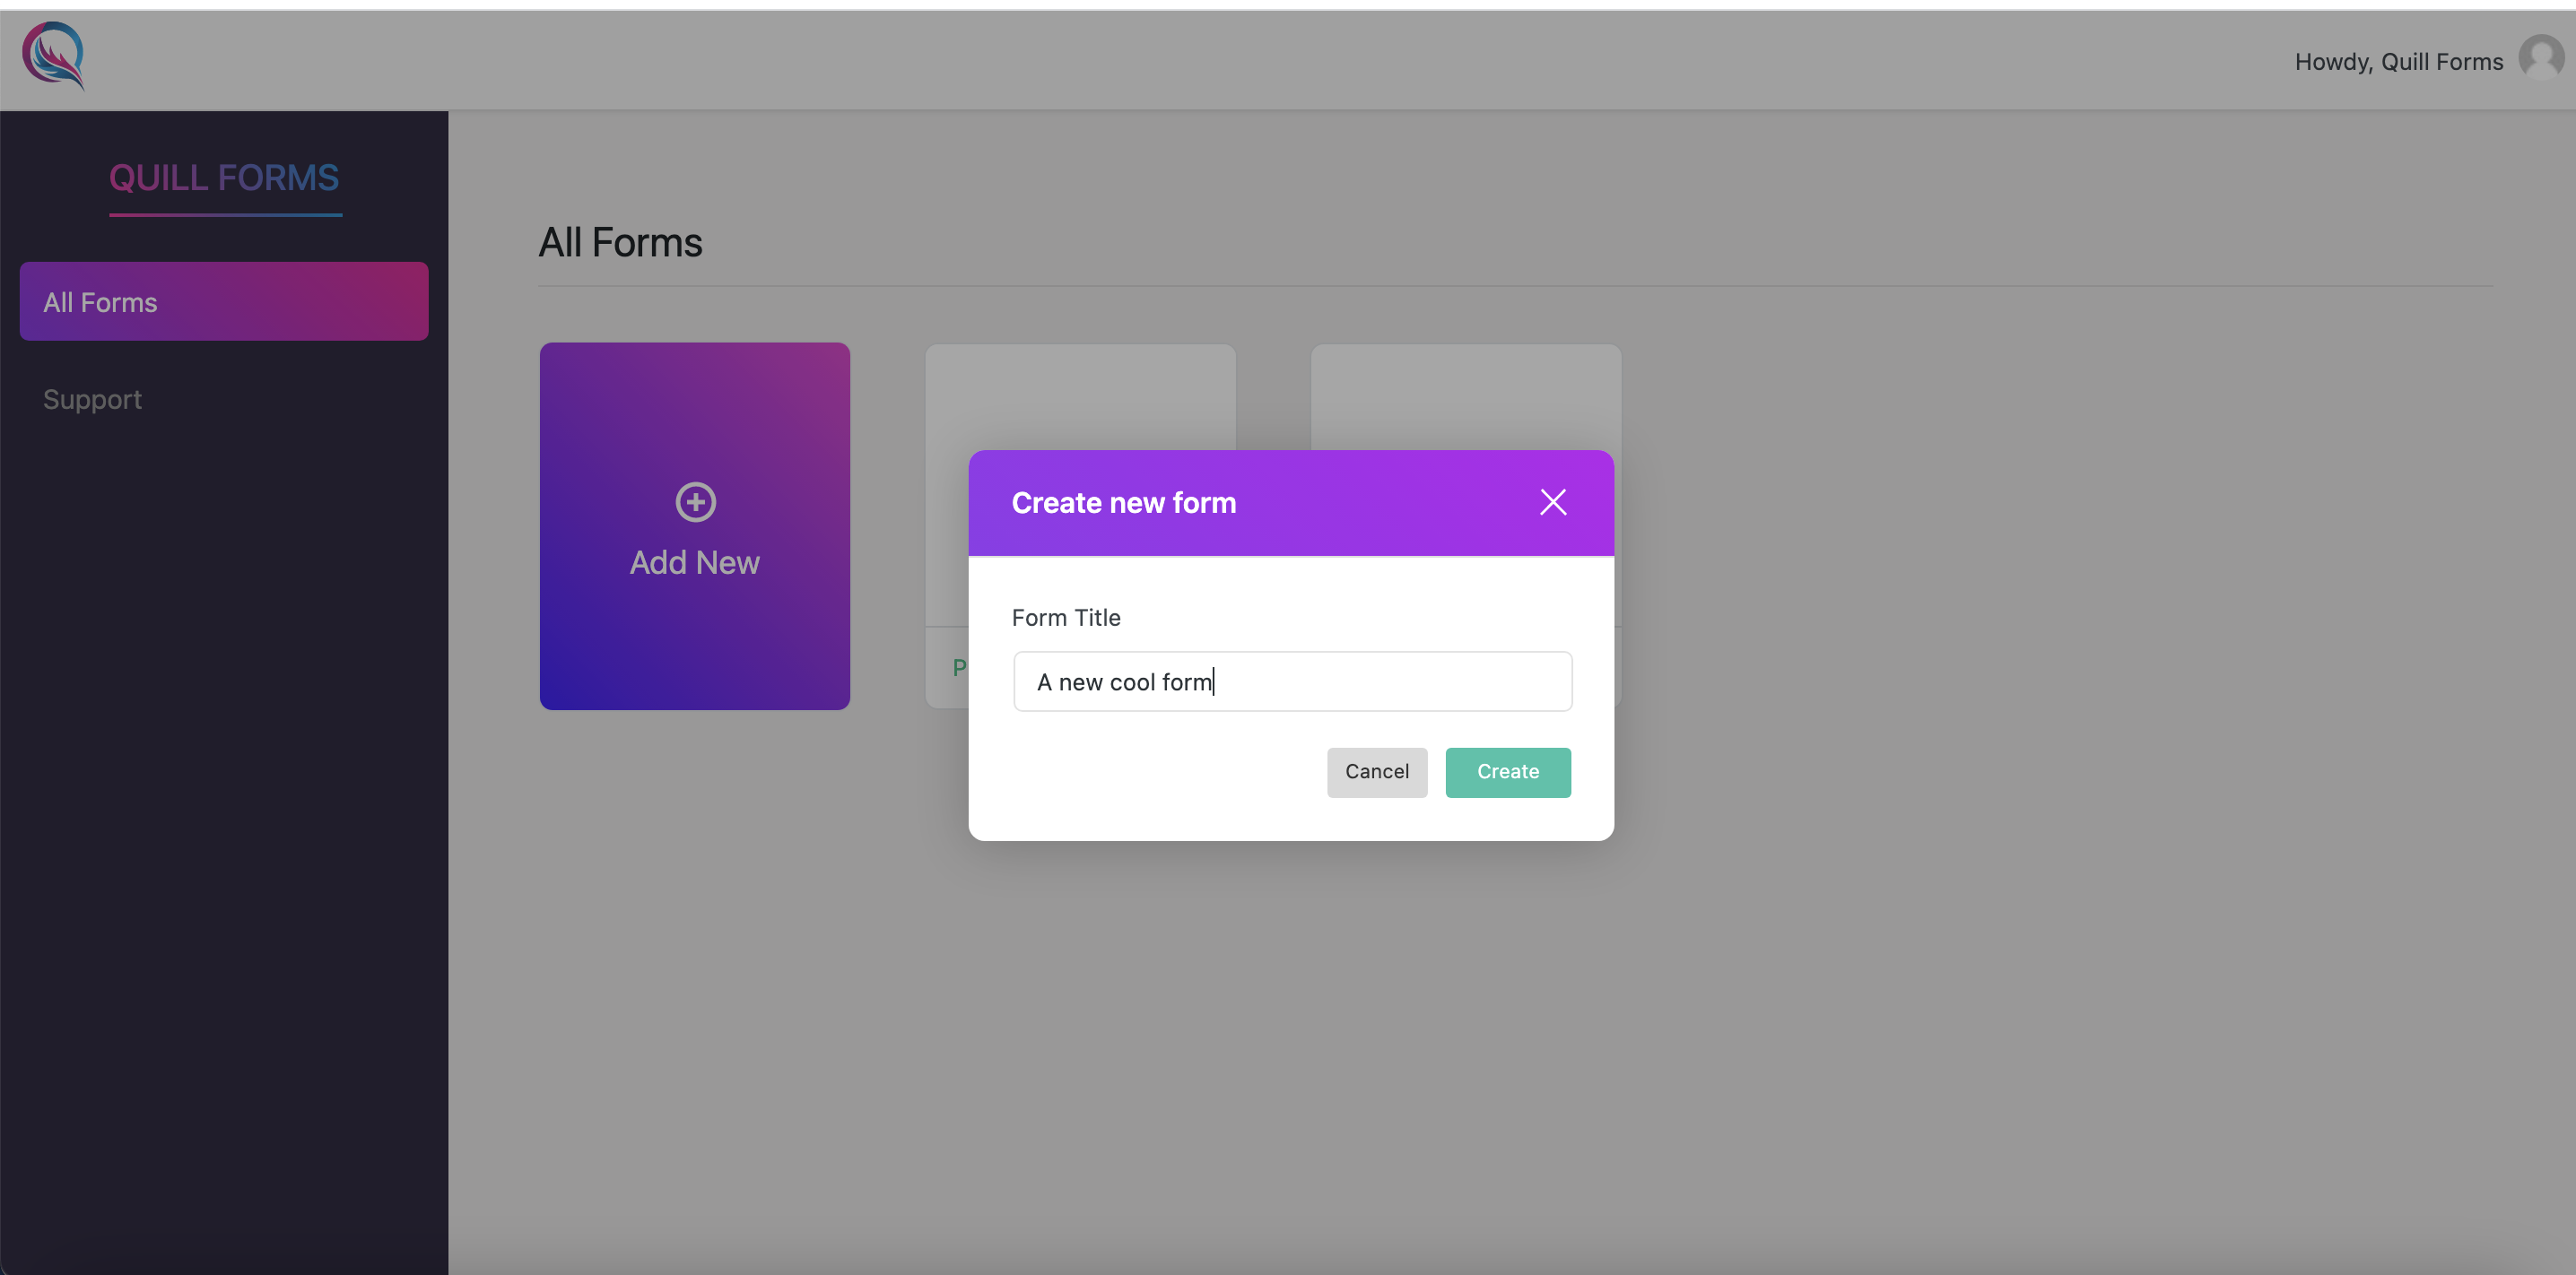2576x1275 pixels.
Task: Close the Create new form dialog with X
Action: pyautogui.click(x=1552, y=502)
